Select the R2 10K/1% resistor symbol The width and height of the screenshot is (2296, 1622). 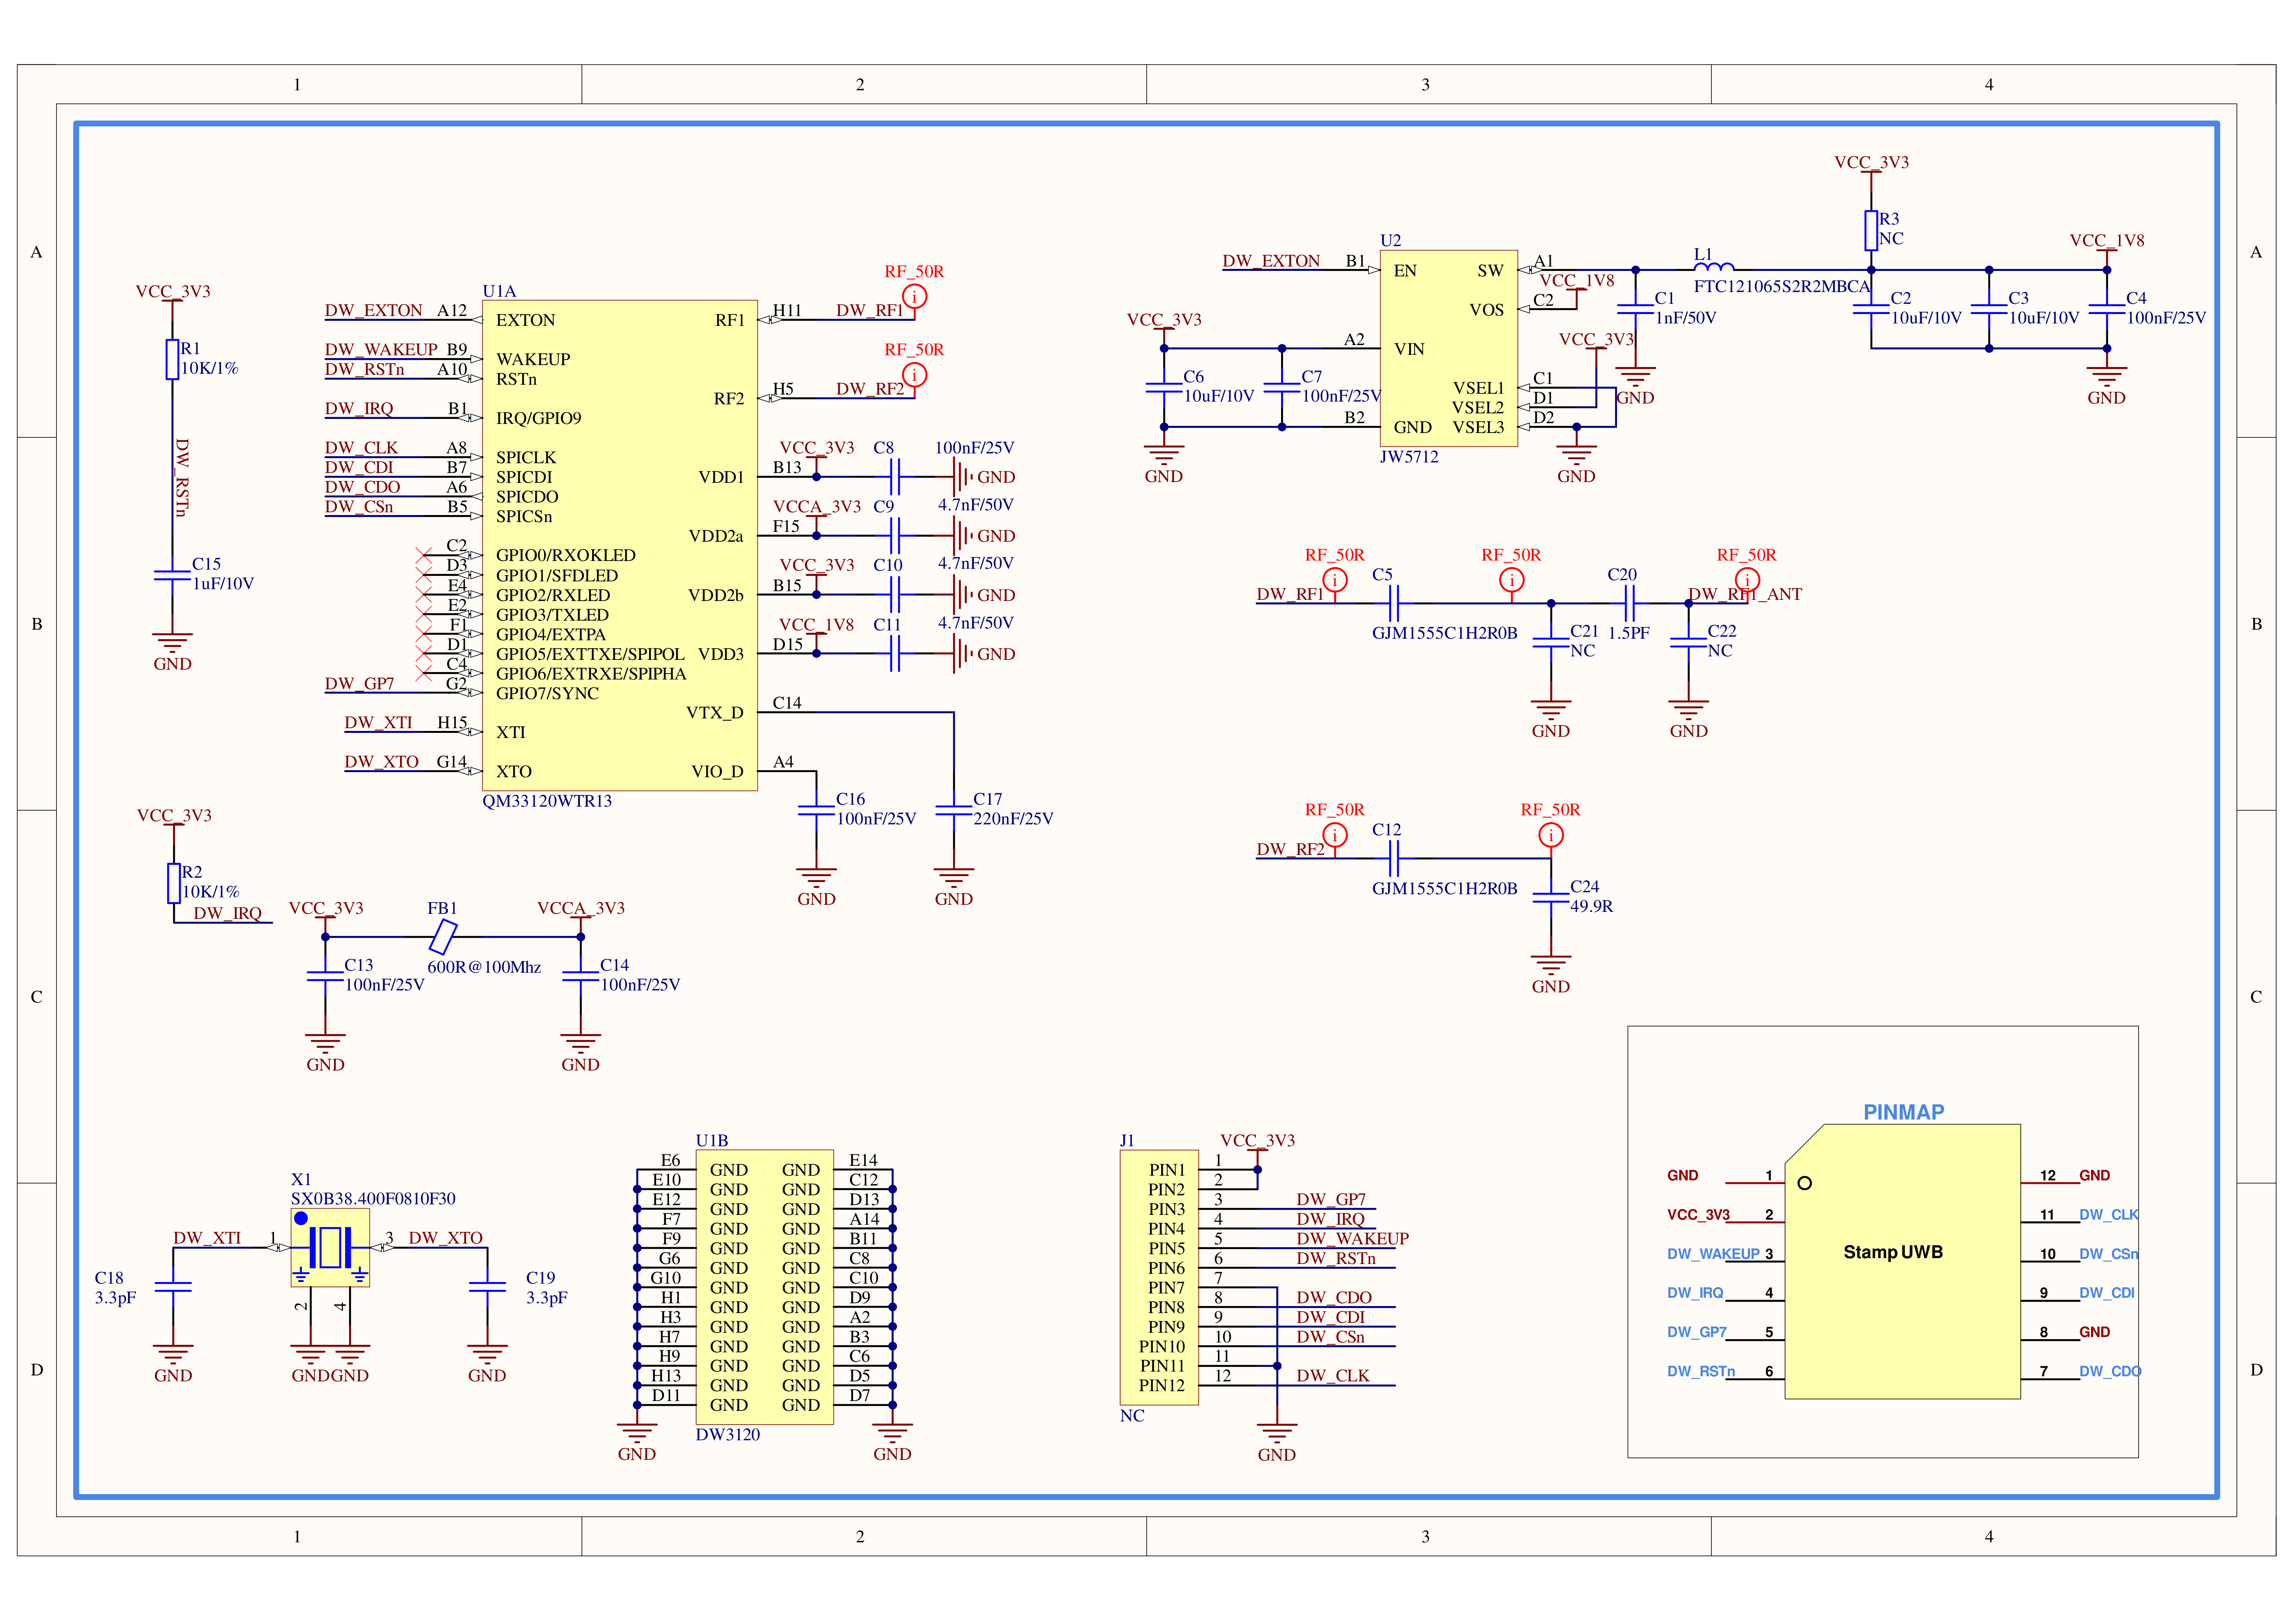(x=174, y=883)
